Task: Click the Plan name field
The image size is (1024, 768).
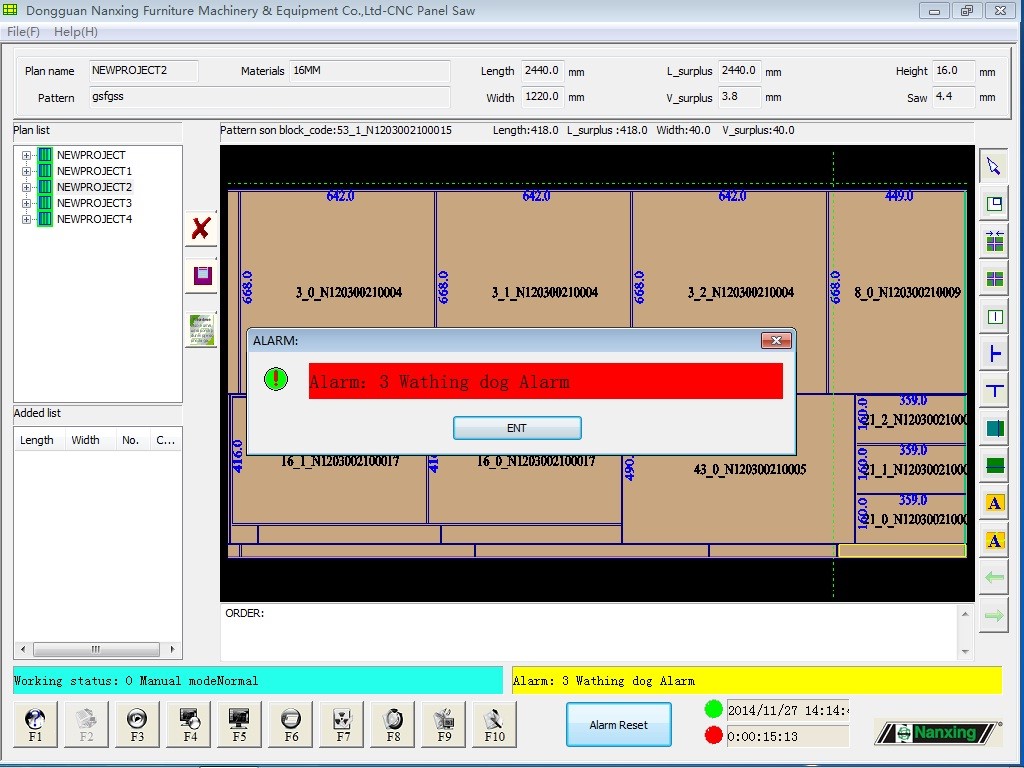Action: (144, 71)
